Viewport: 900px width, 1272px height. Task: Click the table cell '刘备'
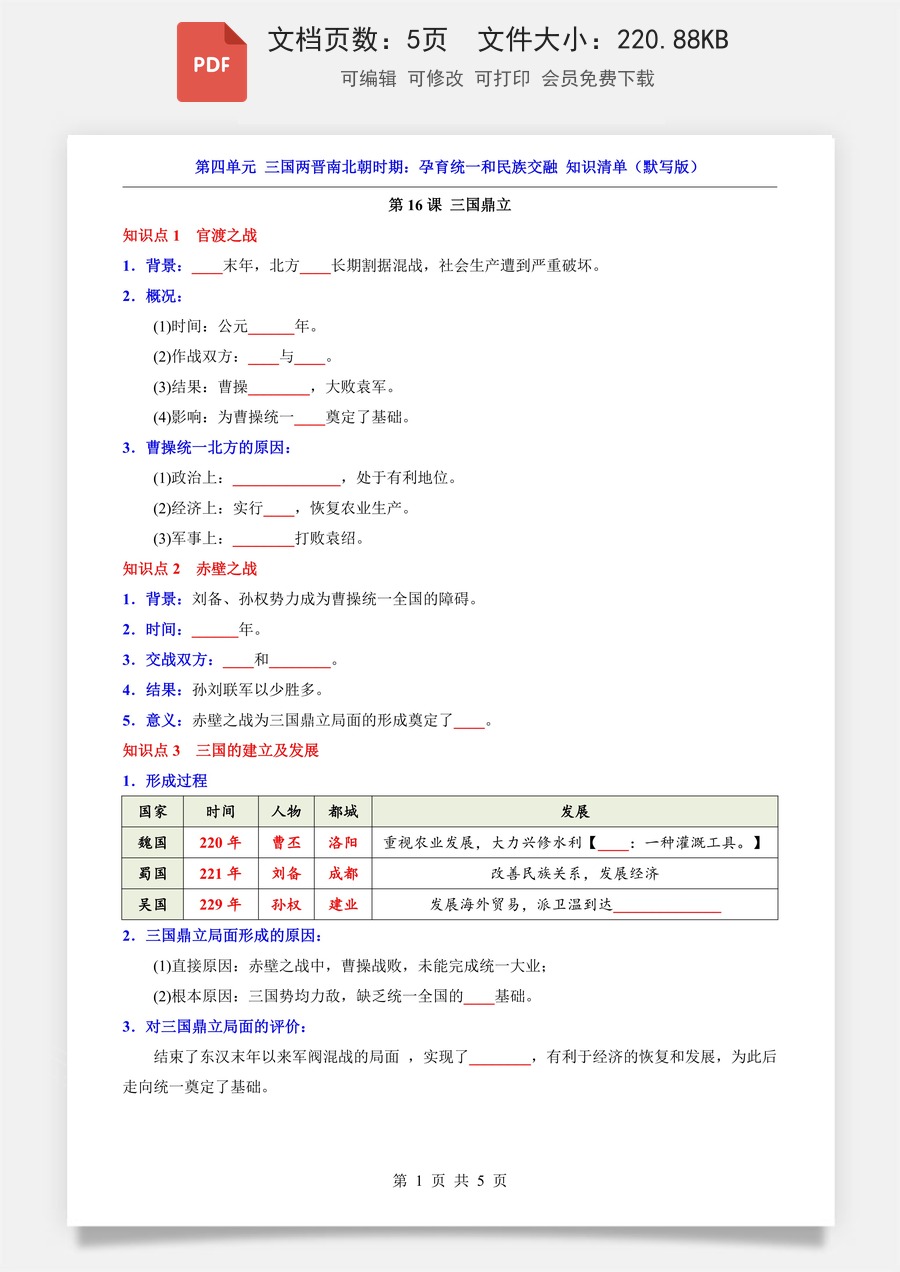[x=287, y=874]
